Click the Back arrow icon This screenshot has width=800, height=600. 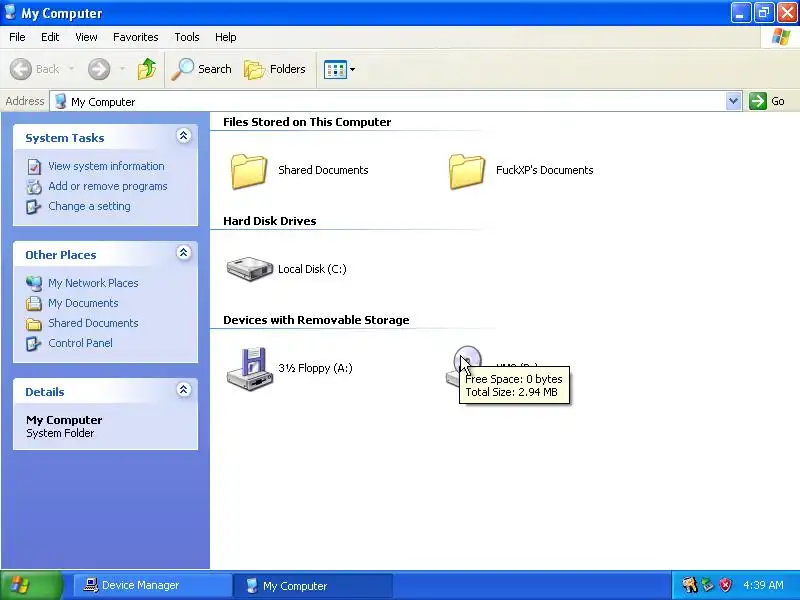(21, 69)
